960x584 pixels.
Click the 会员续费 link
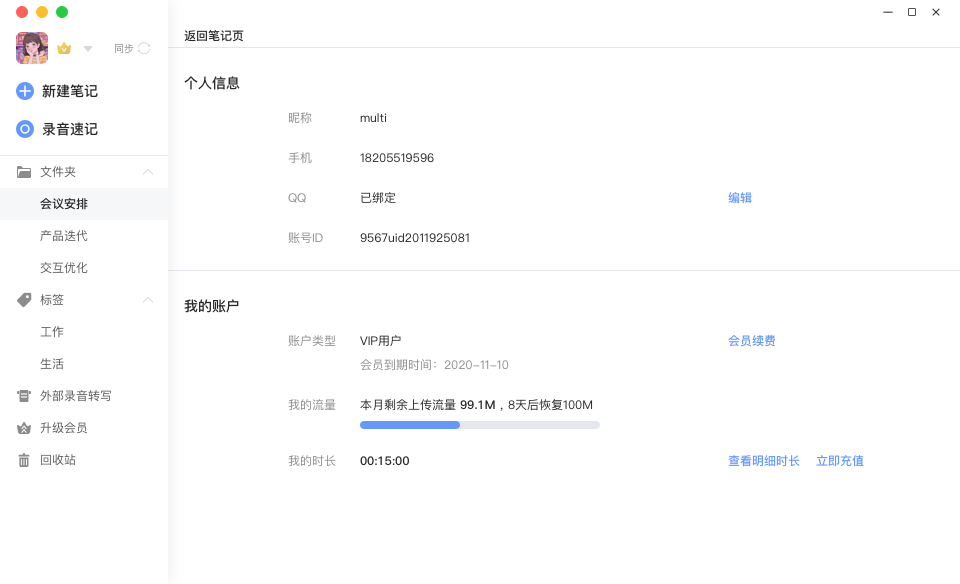[751, 341]
